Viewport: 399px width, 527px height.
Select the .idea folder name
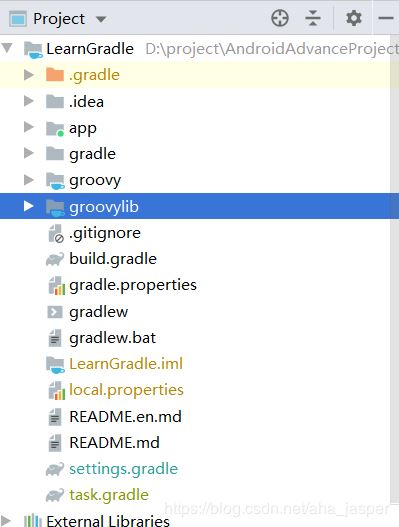[x=86, y=102]
